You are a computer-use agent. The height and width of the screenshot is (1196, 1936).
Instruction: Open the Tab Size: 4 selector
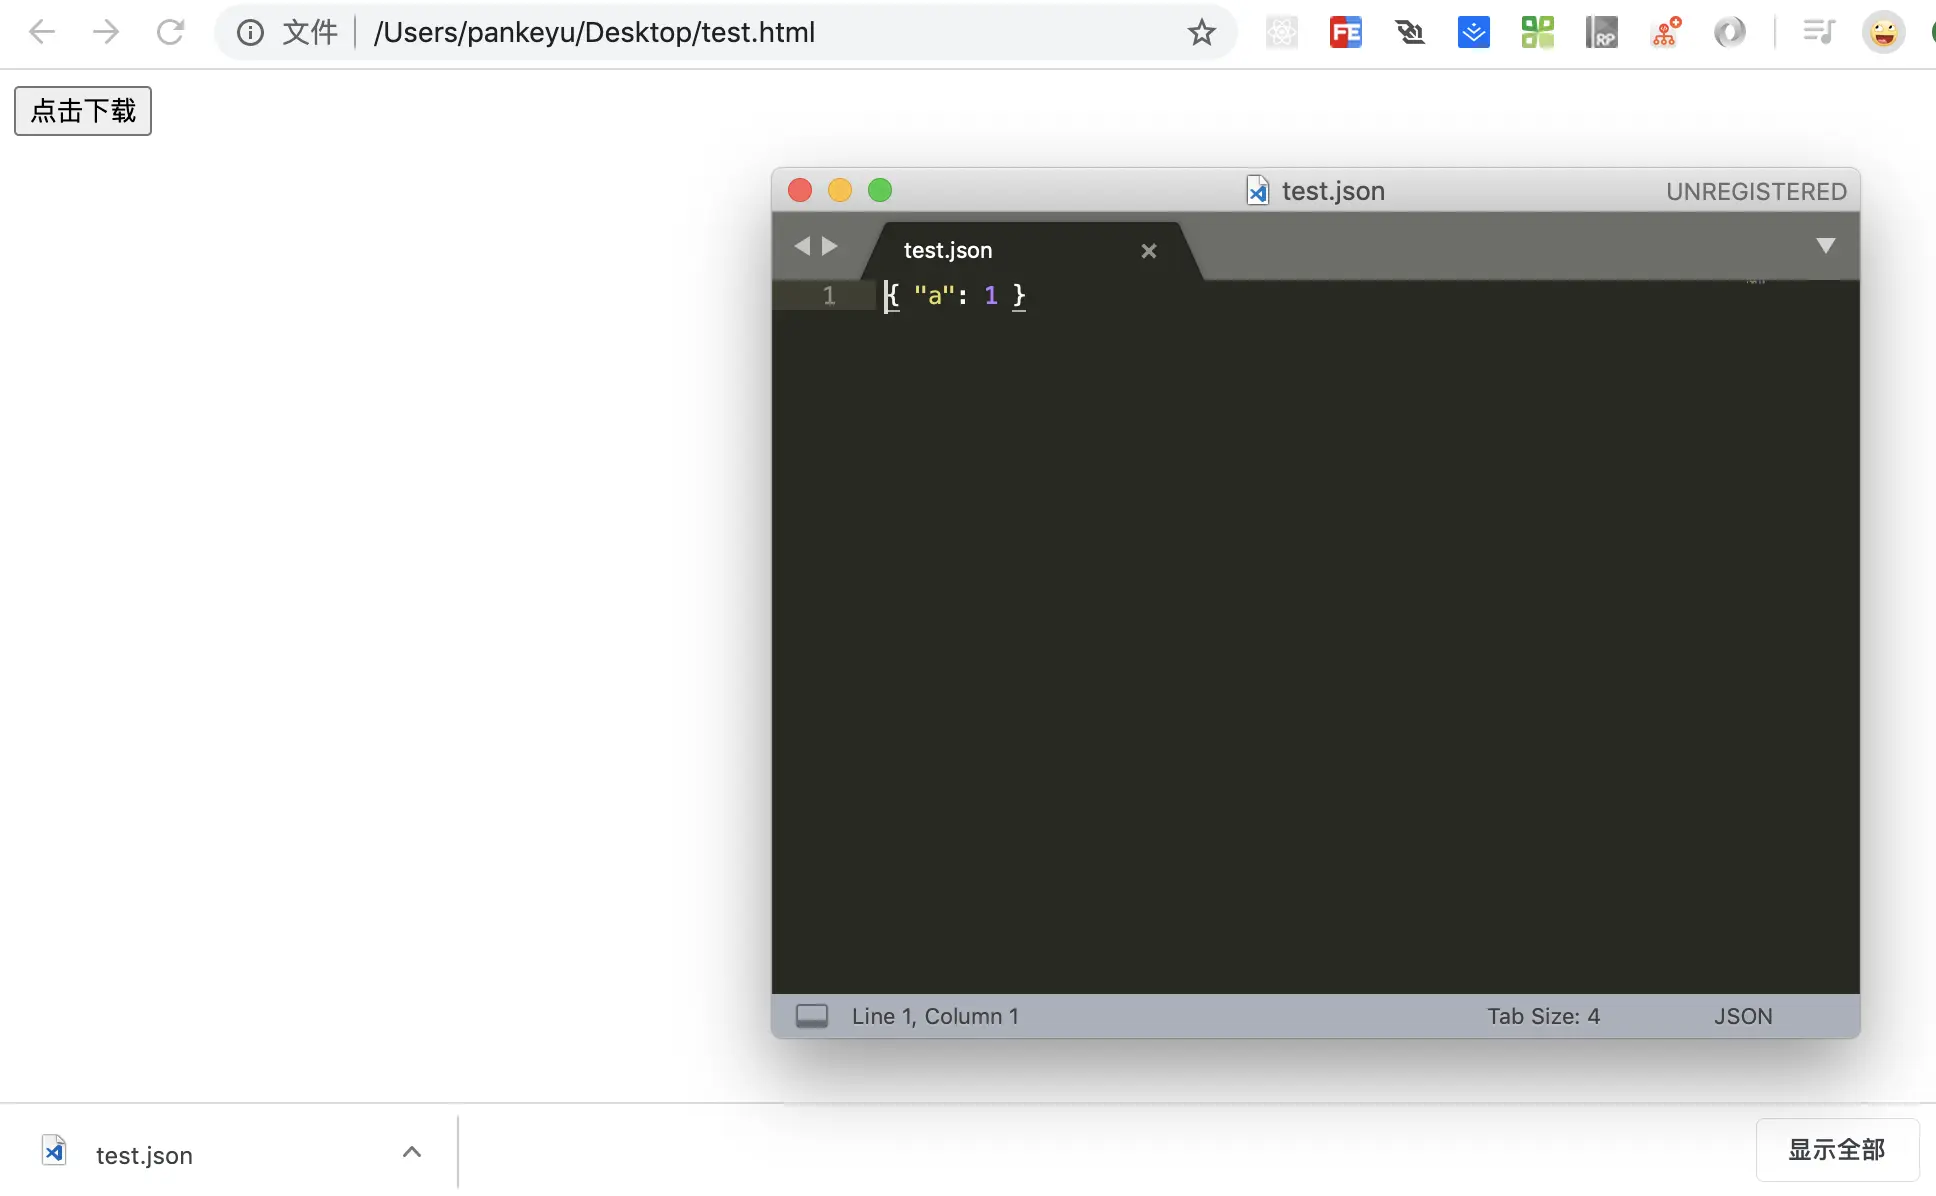tap(1543, 1016)
